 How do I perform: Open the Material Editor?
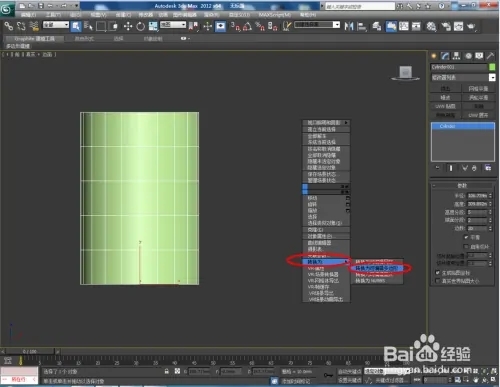click(x=431, y=26)
